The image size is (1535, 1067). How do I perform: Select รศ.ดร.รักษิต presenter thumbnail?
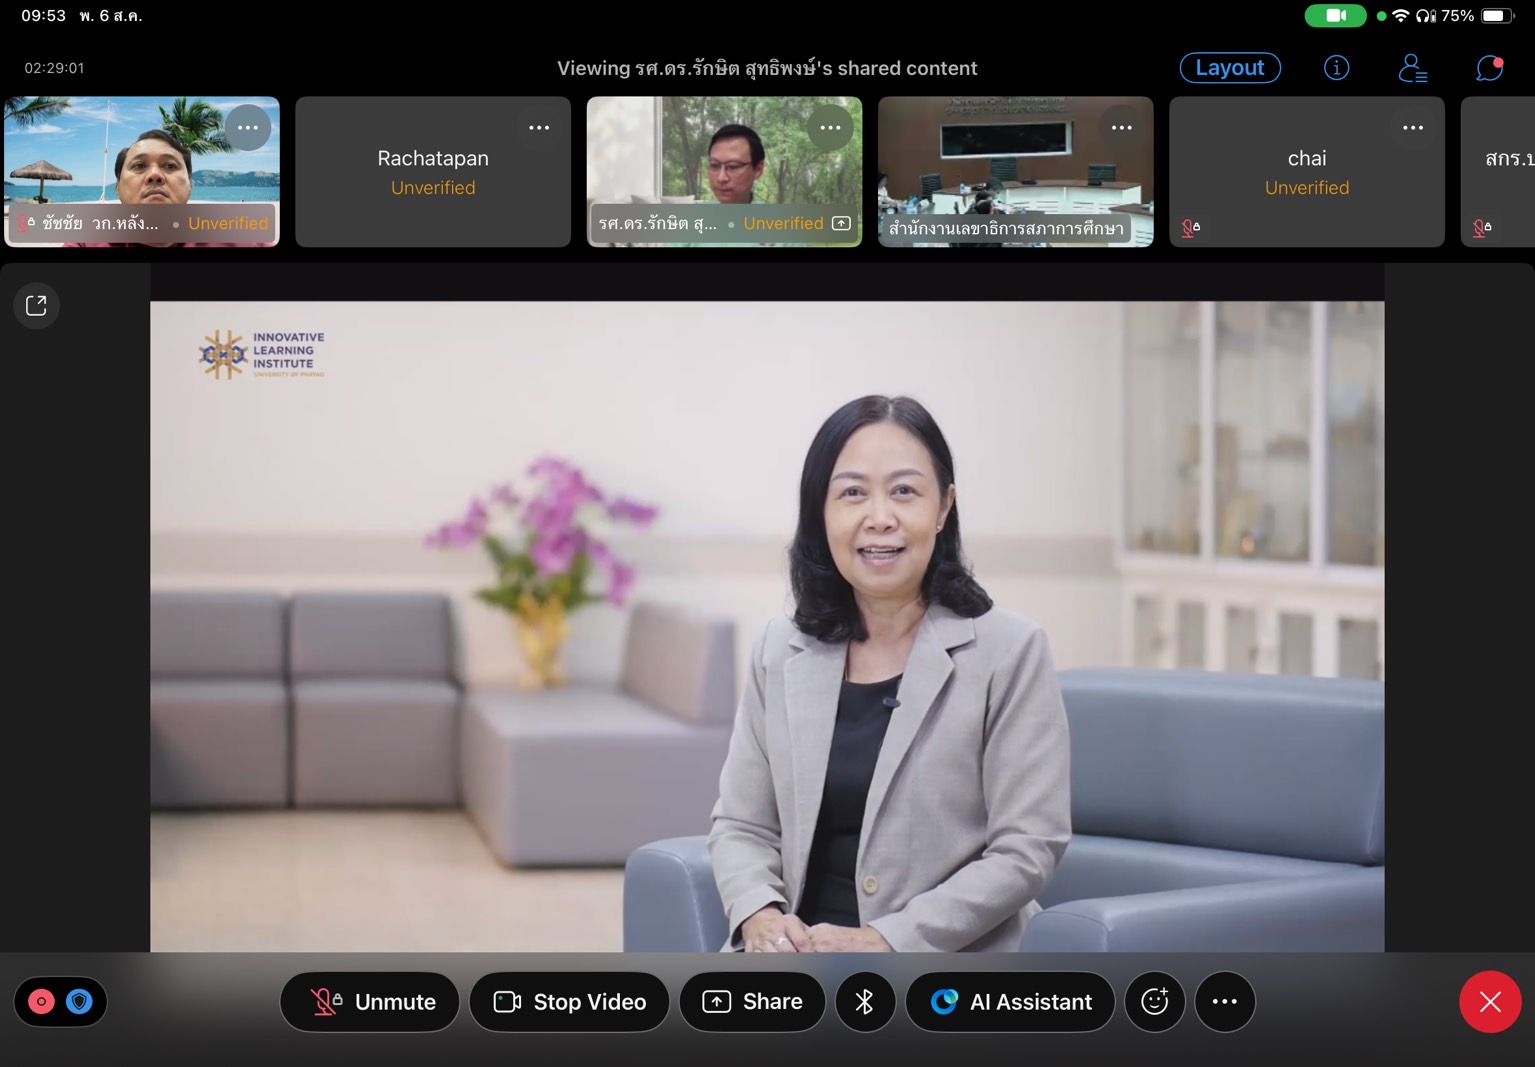724,172
